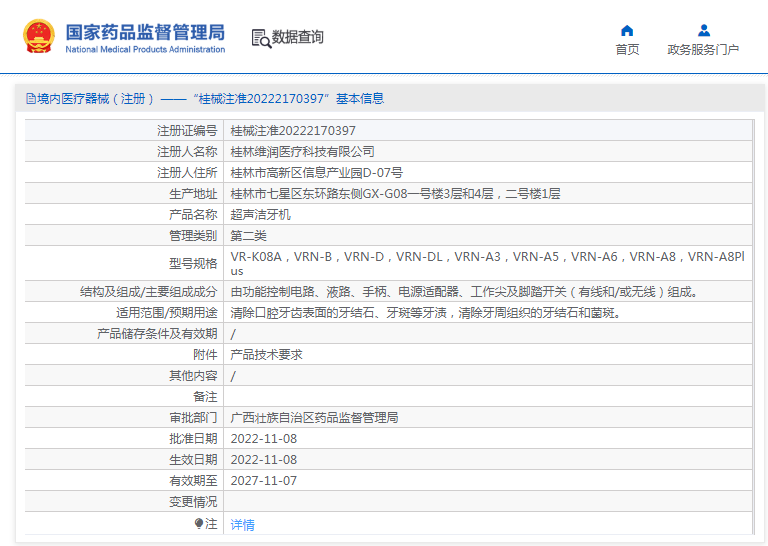768x546 pixels.
Task: Click the lightbulb icon beside 注
Action: click(x=198, y=523)
